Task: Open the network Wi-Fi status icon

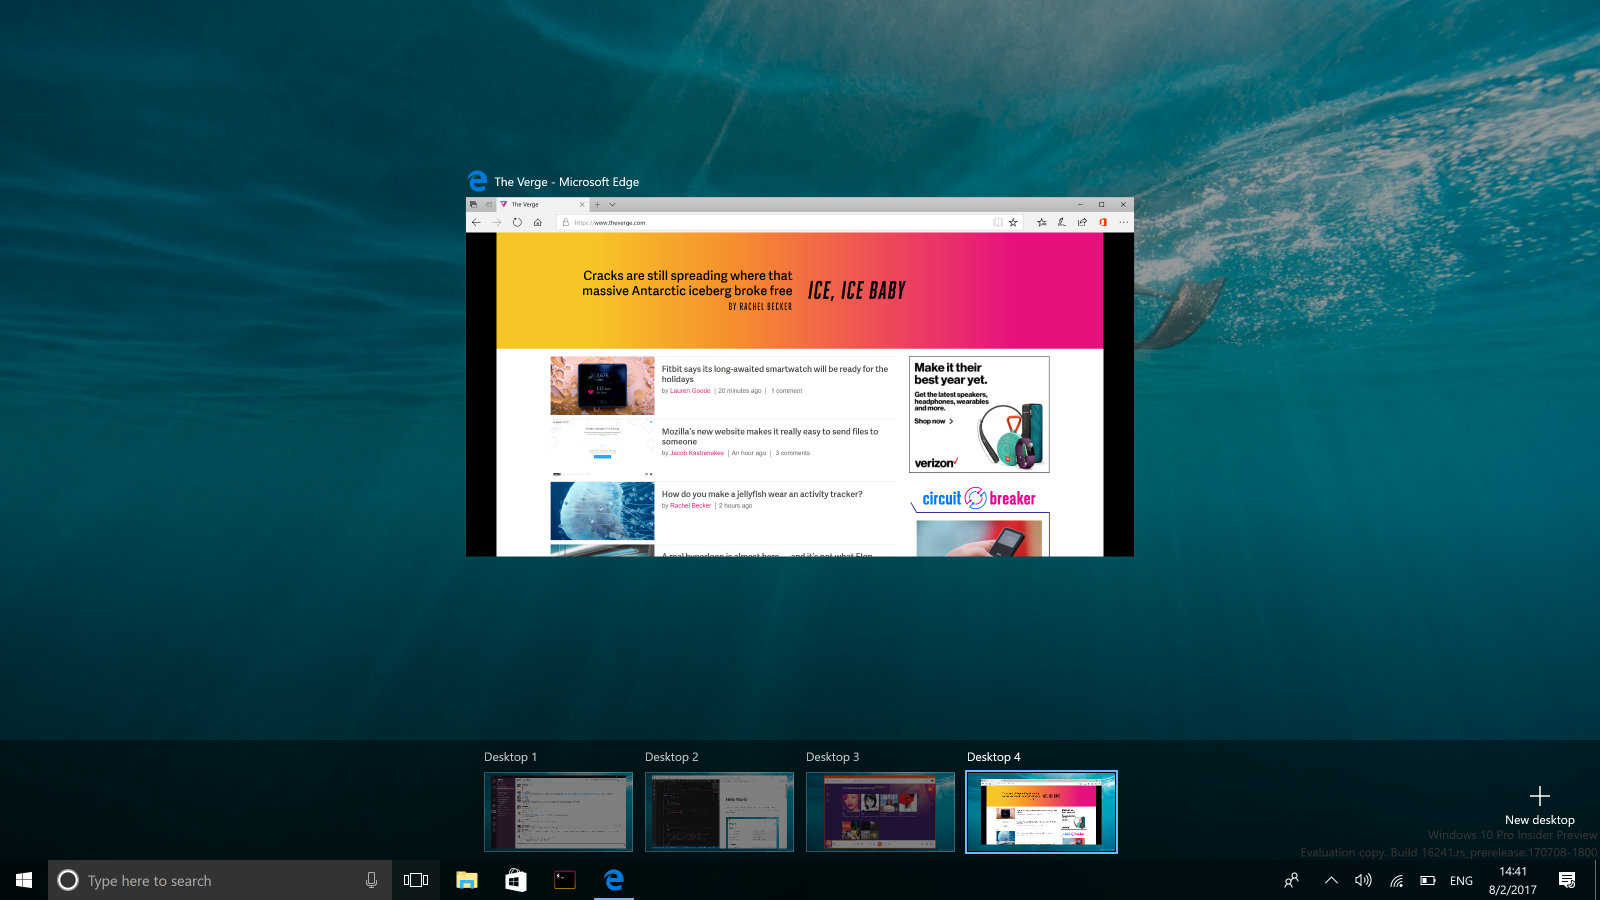Action: click(1396, 880)
